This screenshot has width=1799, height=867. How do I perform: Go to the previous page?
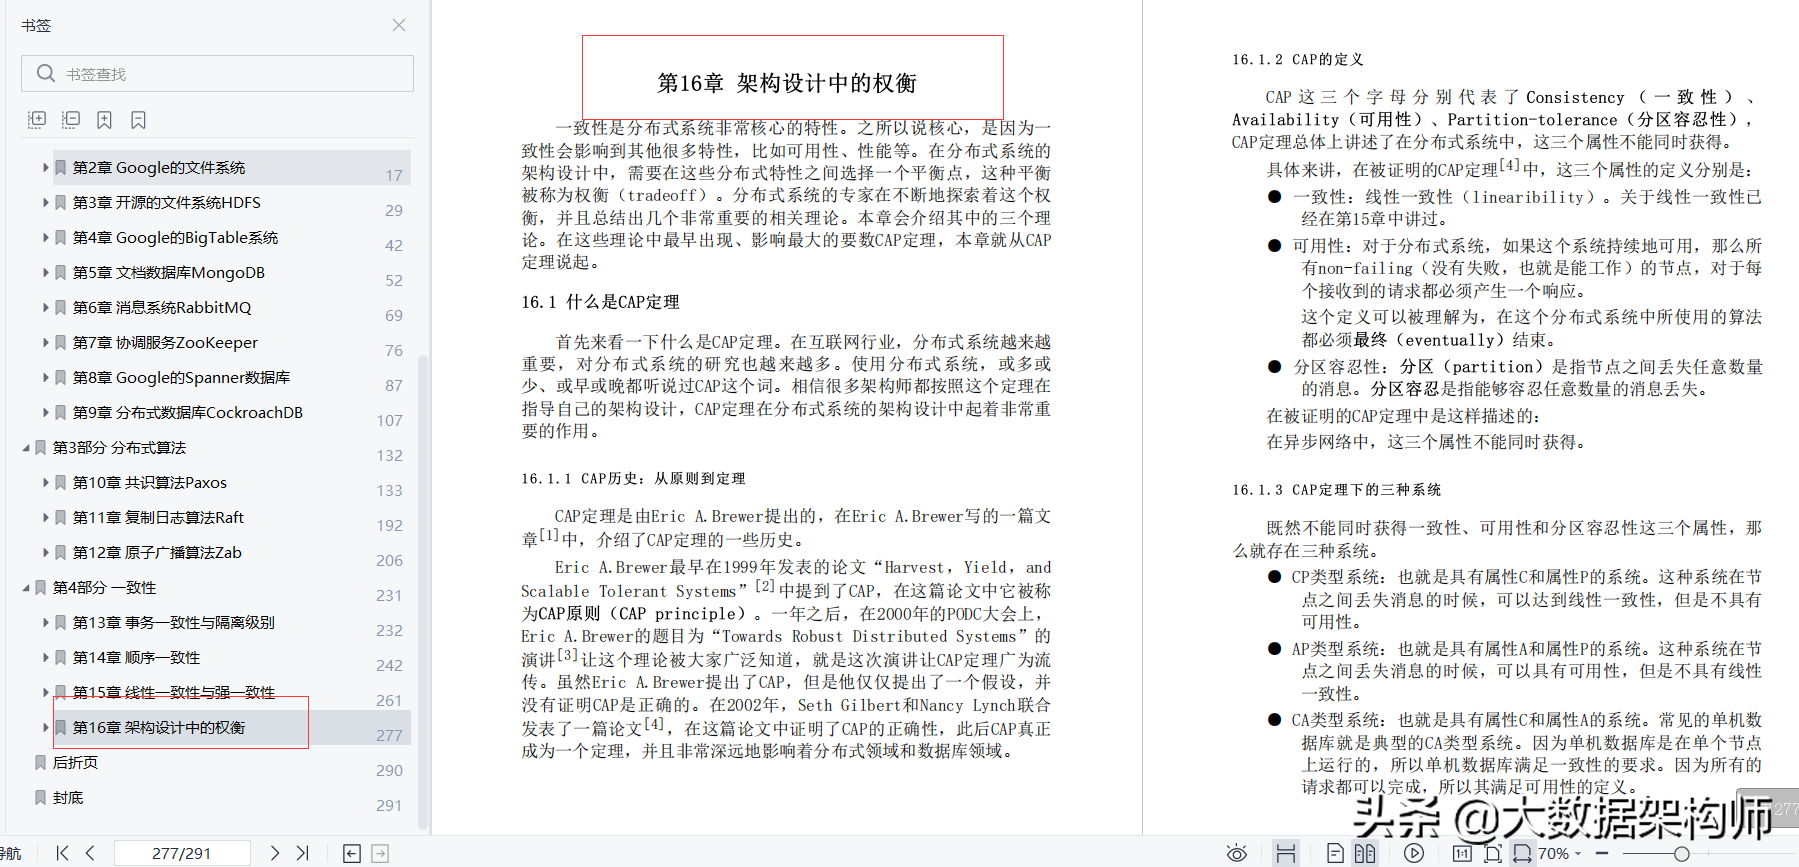tap(91, 853)
